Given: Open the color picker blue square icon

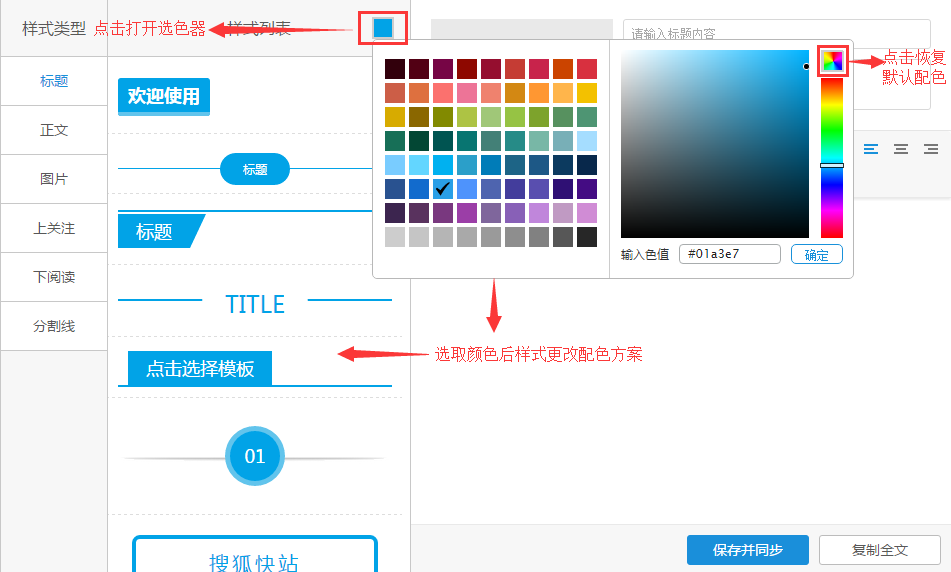Looking at the screenshot, I should click(383, 28).
